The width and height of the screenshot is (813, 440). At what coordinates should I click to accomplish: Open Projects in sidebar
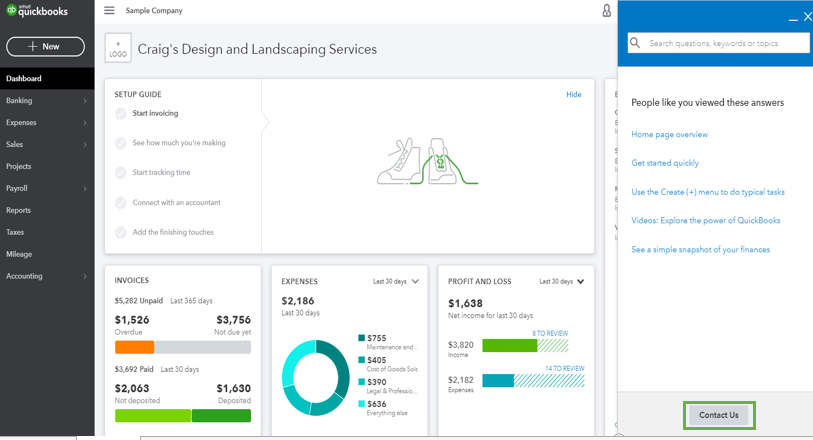(x=19, y=166)
